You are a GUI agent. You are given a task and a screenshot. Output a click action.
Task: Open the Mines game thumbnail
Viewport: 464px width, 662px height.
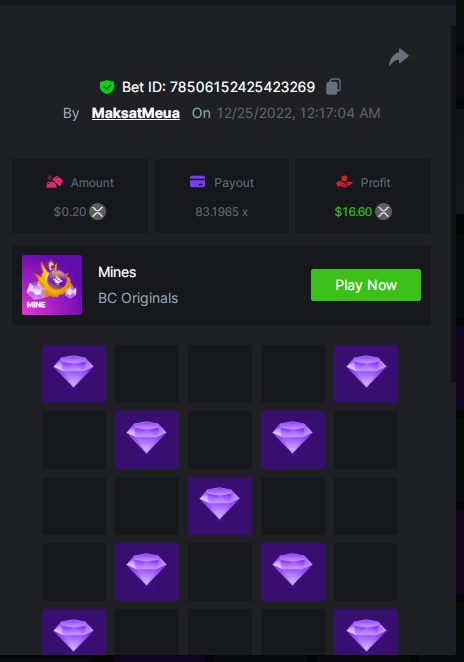point(52,285)
